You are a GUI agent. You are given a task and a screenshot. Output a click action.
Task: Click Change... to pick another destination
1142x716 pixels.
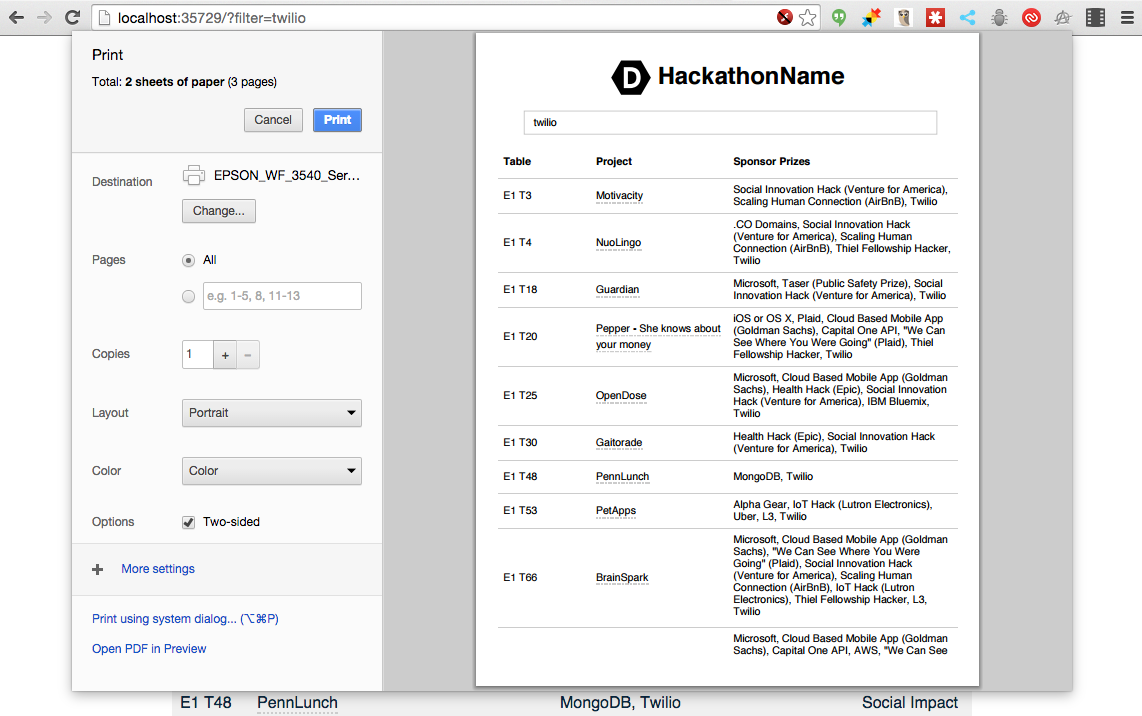pyautogui.click(x=218, y=211)
